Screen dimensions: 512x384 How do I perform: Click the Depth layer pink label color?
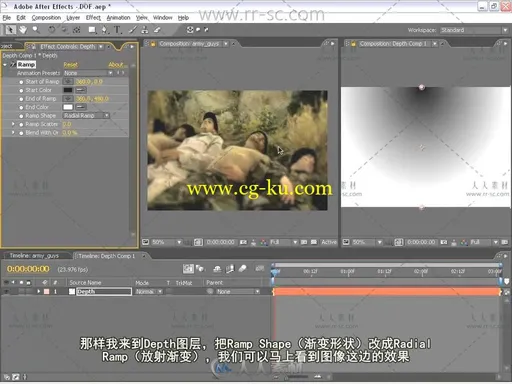click(x=46, y=291)
